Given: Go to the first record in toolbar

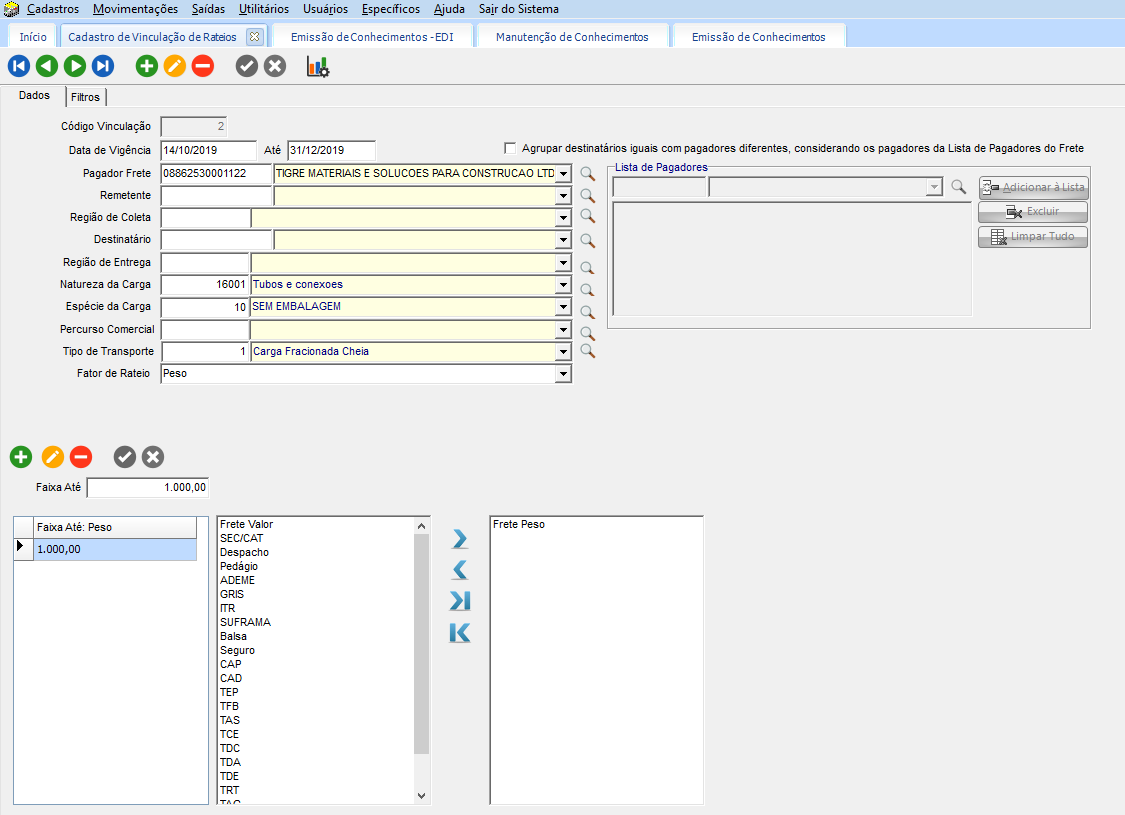Looking at the screenshot, I should pyautogui.click(x=19, y=67).
